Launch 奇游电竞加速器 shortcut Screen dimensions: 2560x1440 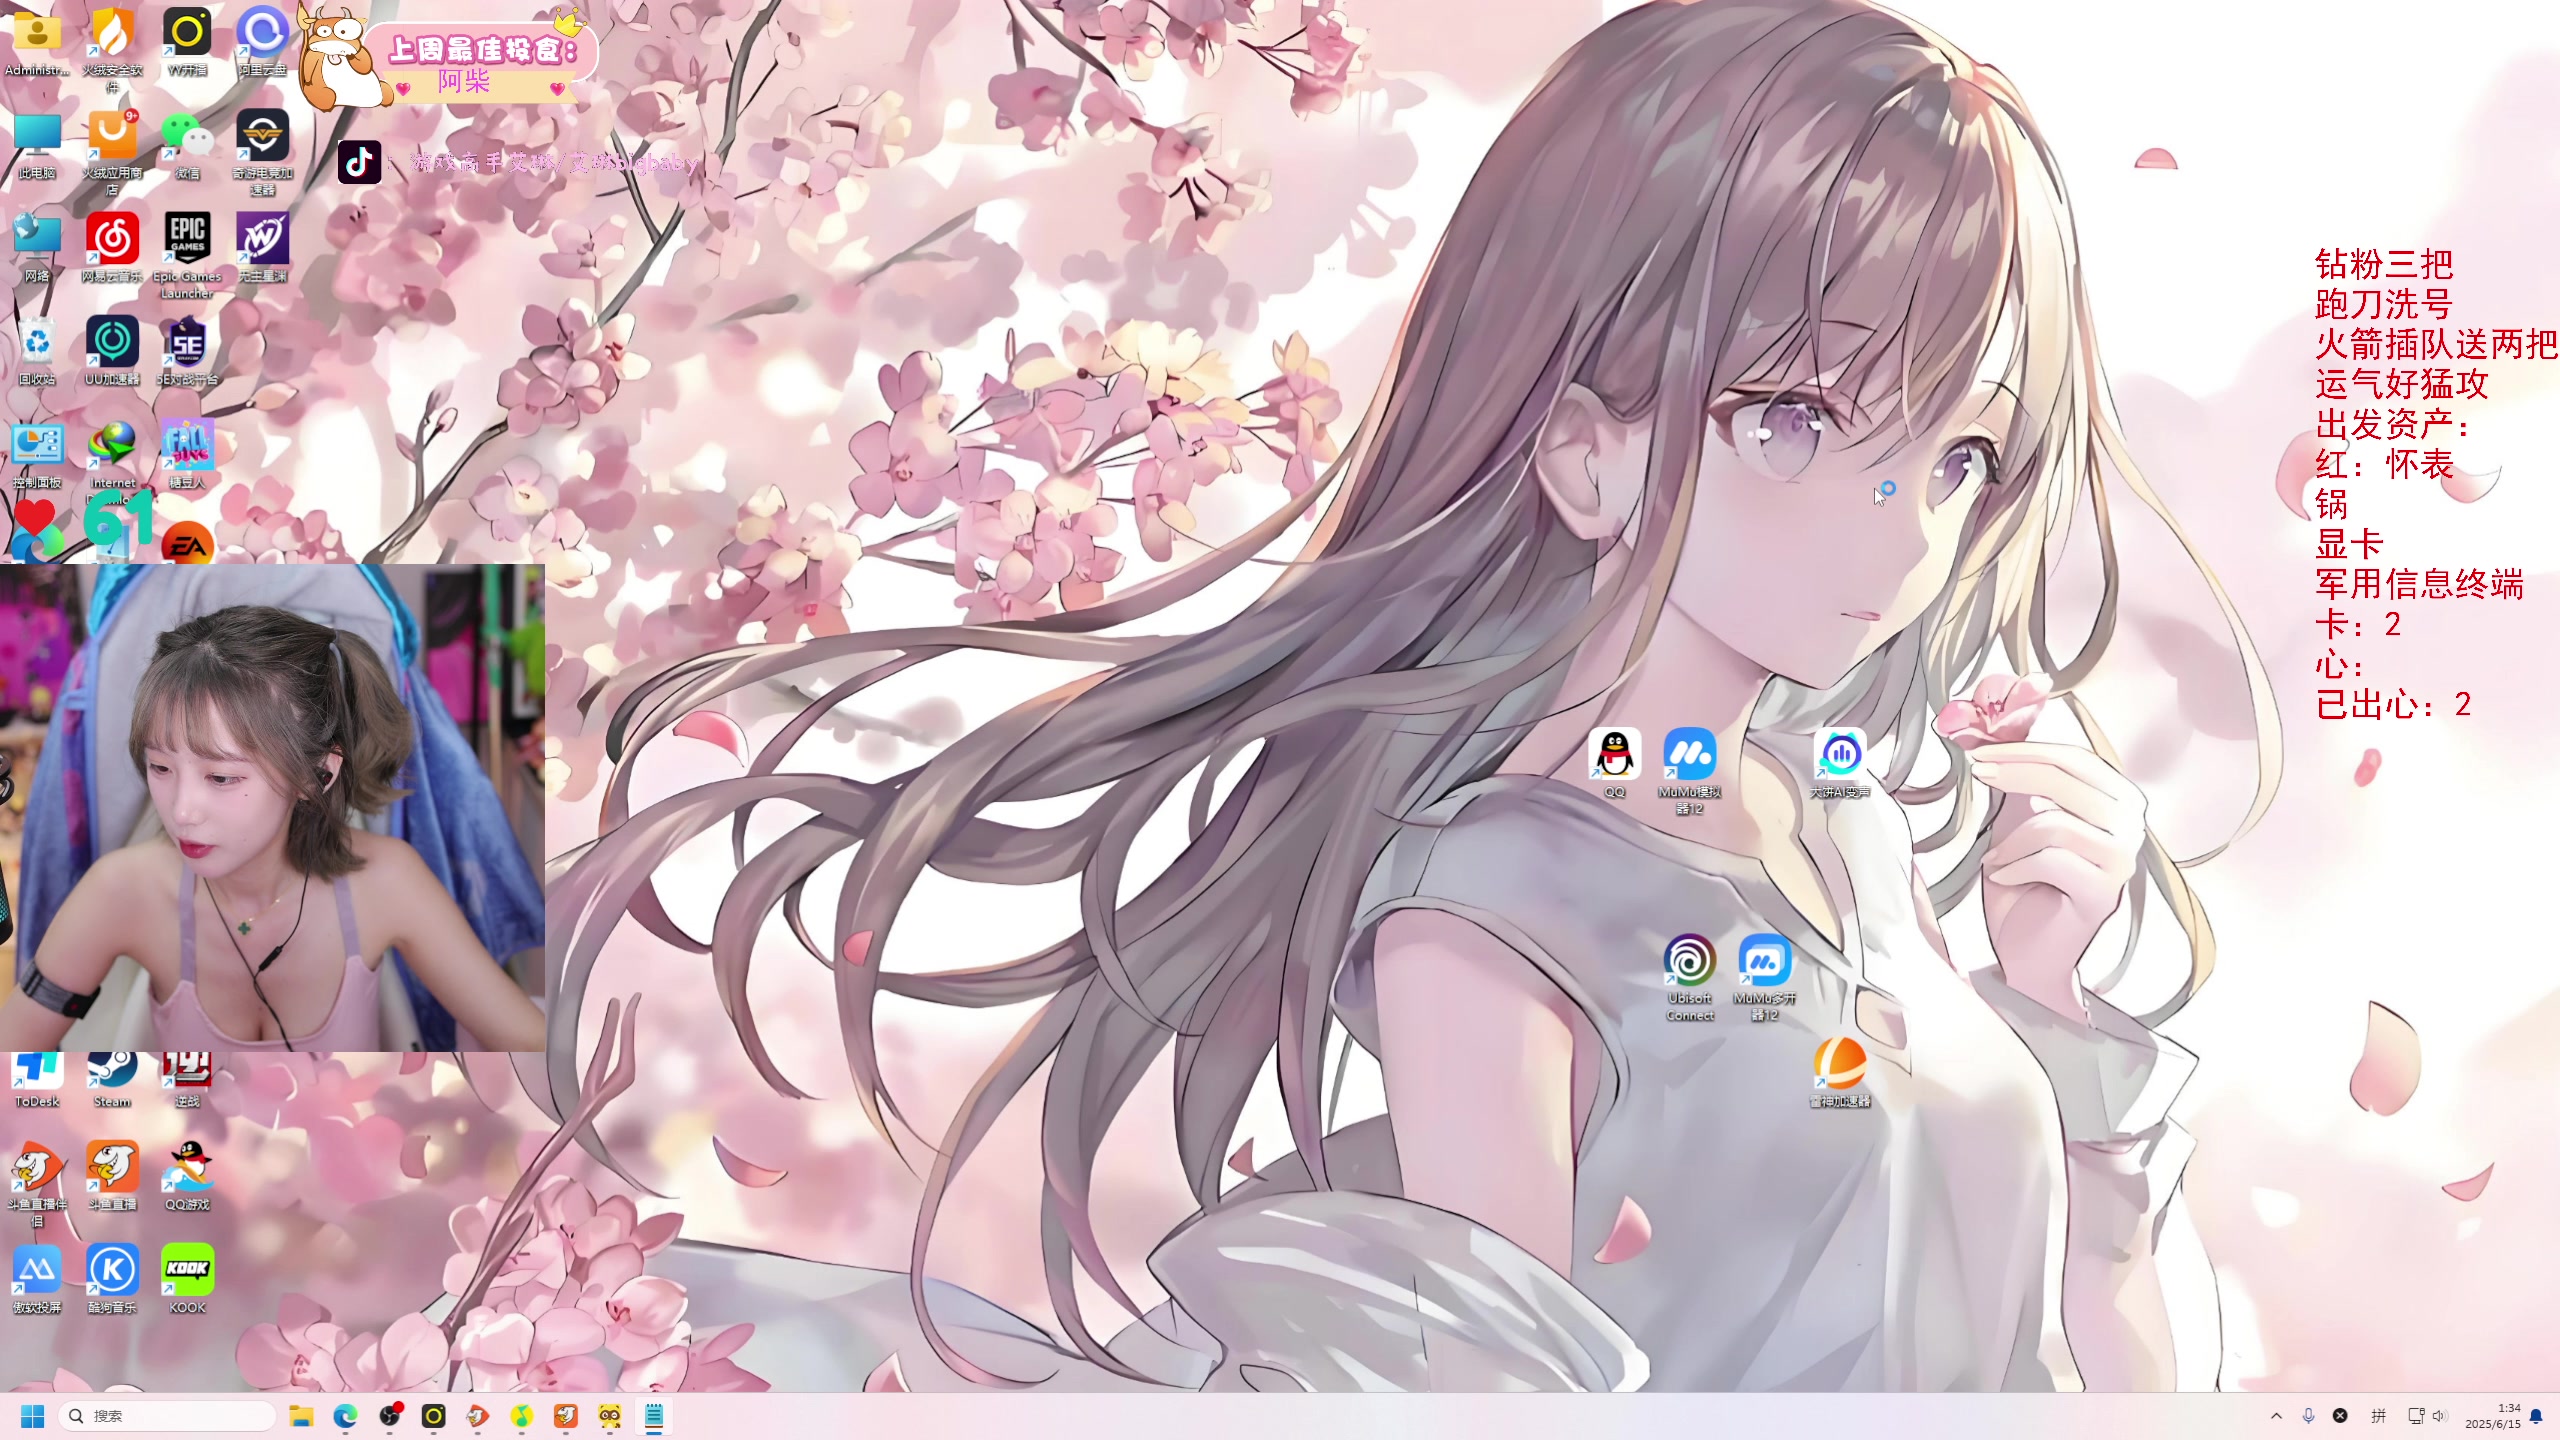tap(262, 153)
